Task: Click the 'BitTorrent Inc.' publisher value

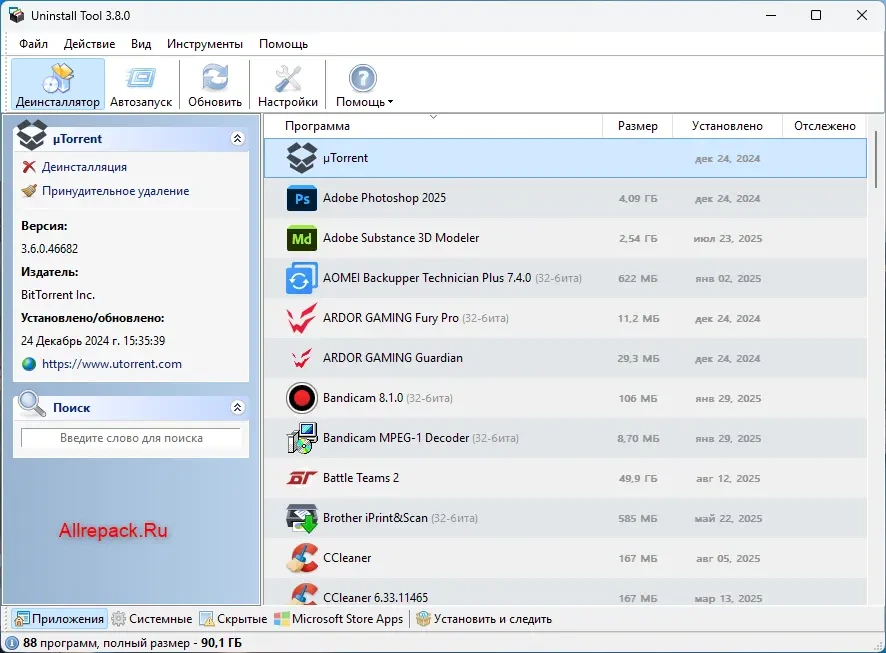Action: tap(58, 295)
